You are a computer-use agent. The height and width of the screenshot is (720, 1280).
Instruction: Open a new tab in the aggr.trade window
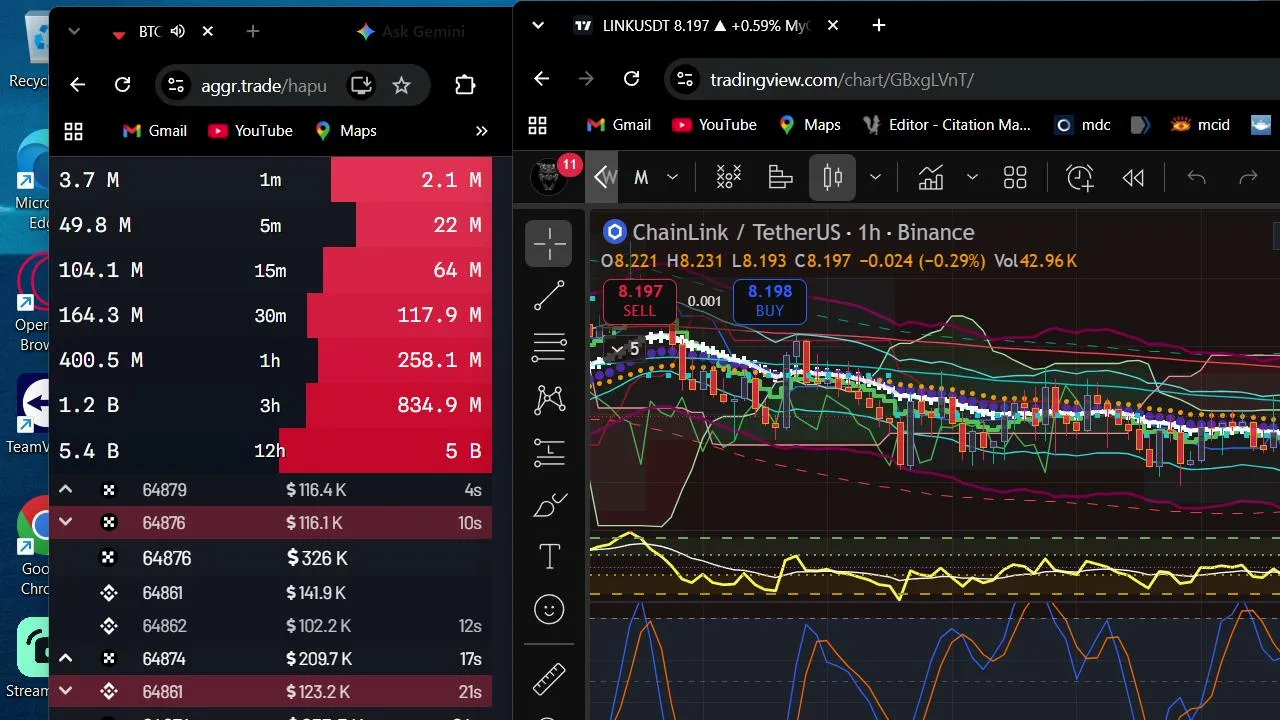tap(253, 32)
